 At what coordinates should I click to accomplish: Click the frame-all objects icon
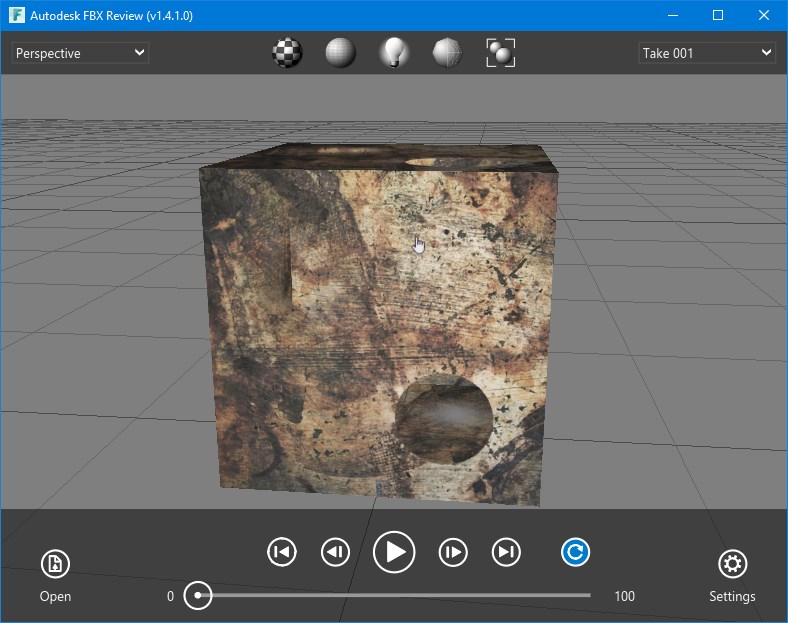pyautogui.click(x=500, y=53)
